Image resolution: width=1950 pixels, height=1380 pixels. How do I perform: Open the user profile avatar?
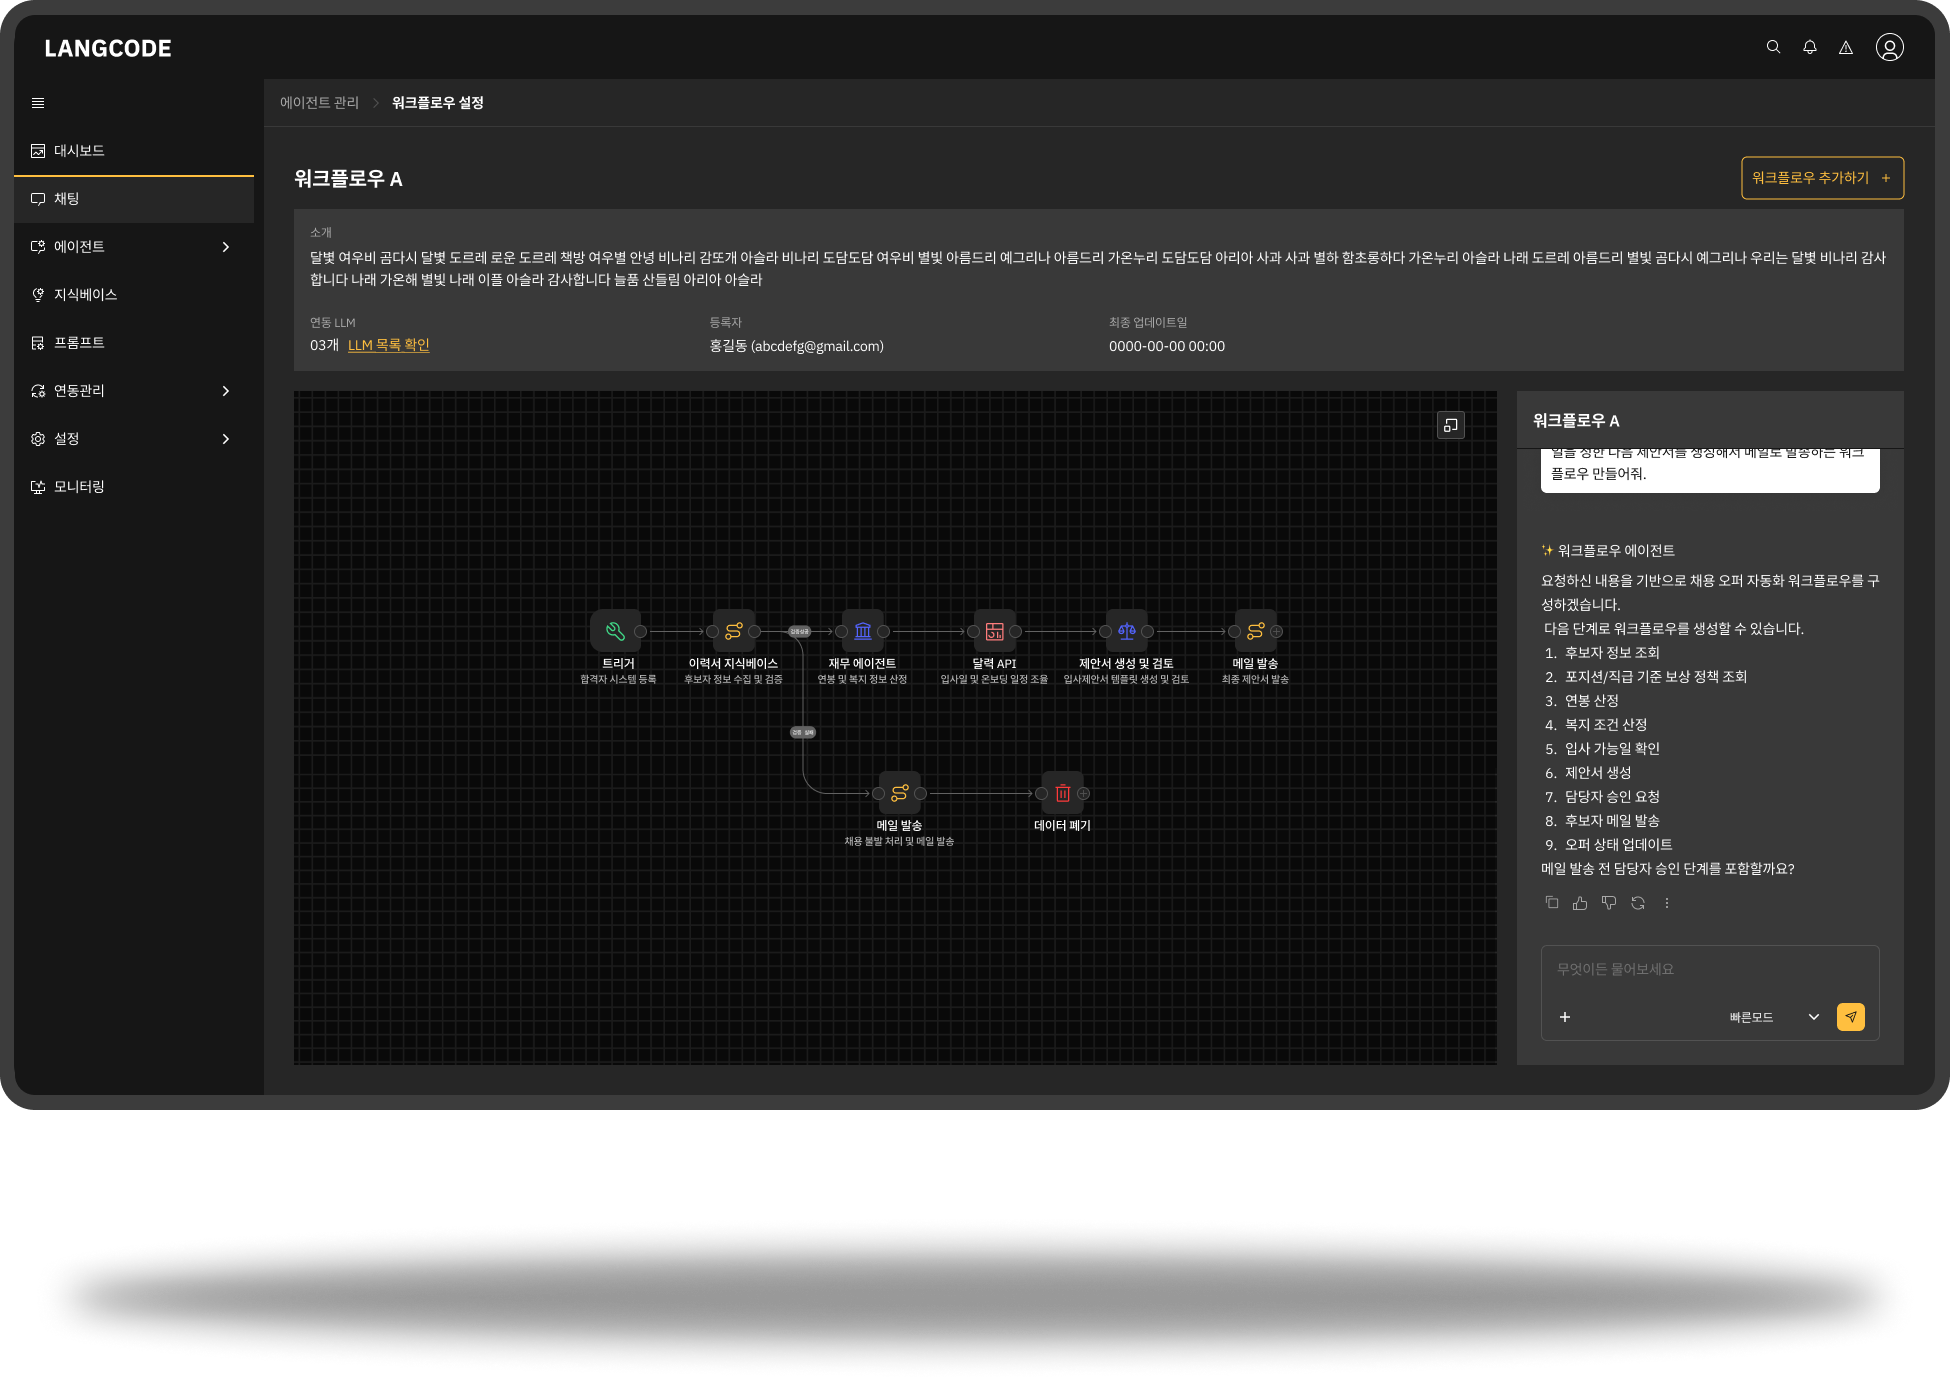(x=1889, y=47)
